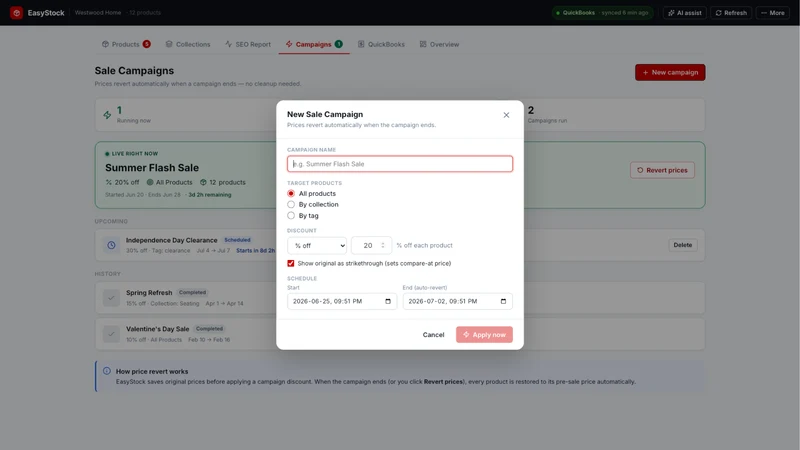Click the 3d 2h remaining text
Screen dimensions: 800x450
[x=210, y=195]
